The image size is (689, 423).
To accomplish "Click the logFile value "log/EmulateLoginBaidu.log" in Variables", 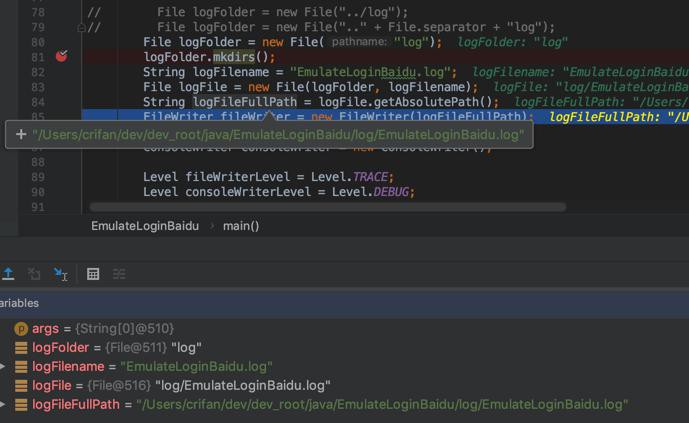I will coord(243,385).
